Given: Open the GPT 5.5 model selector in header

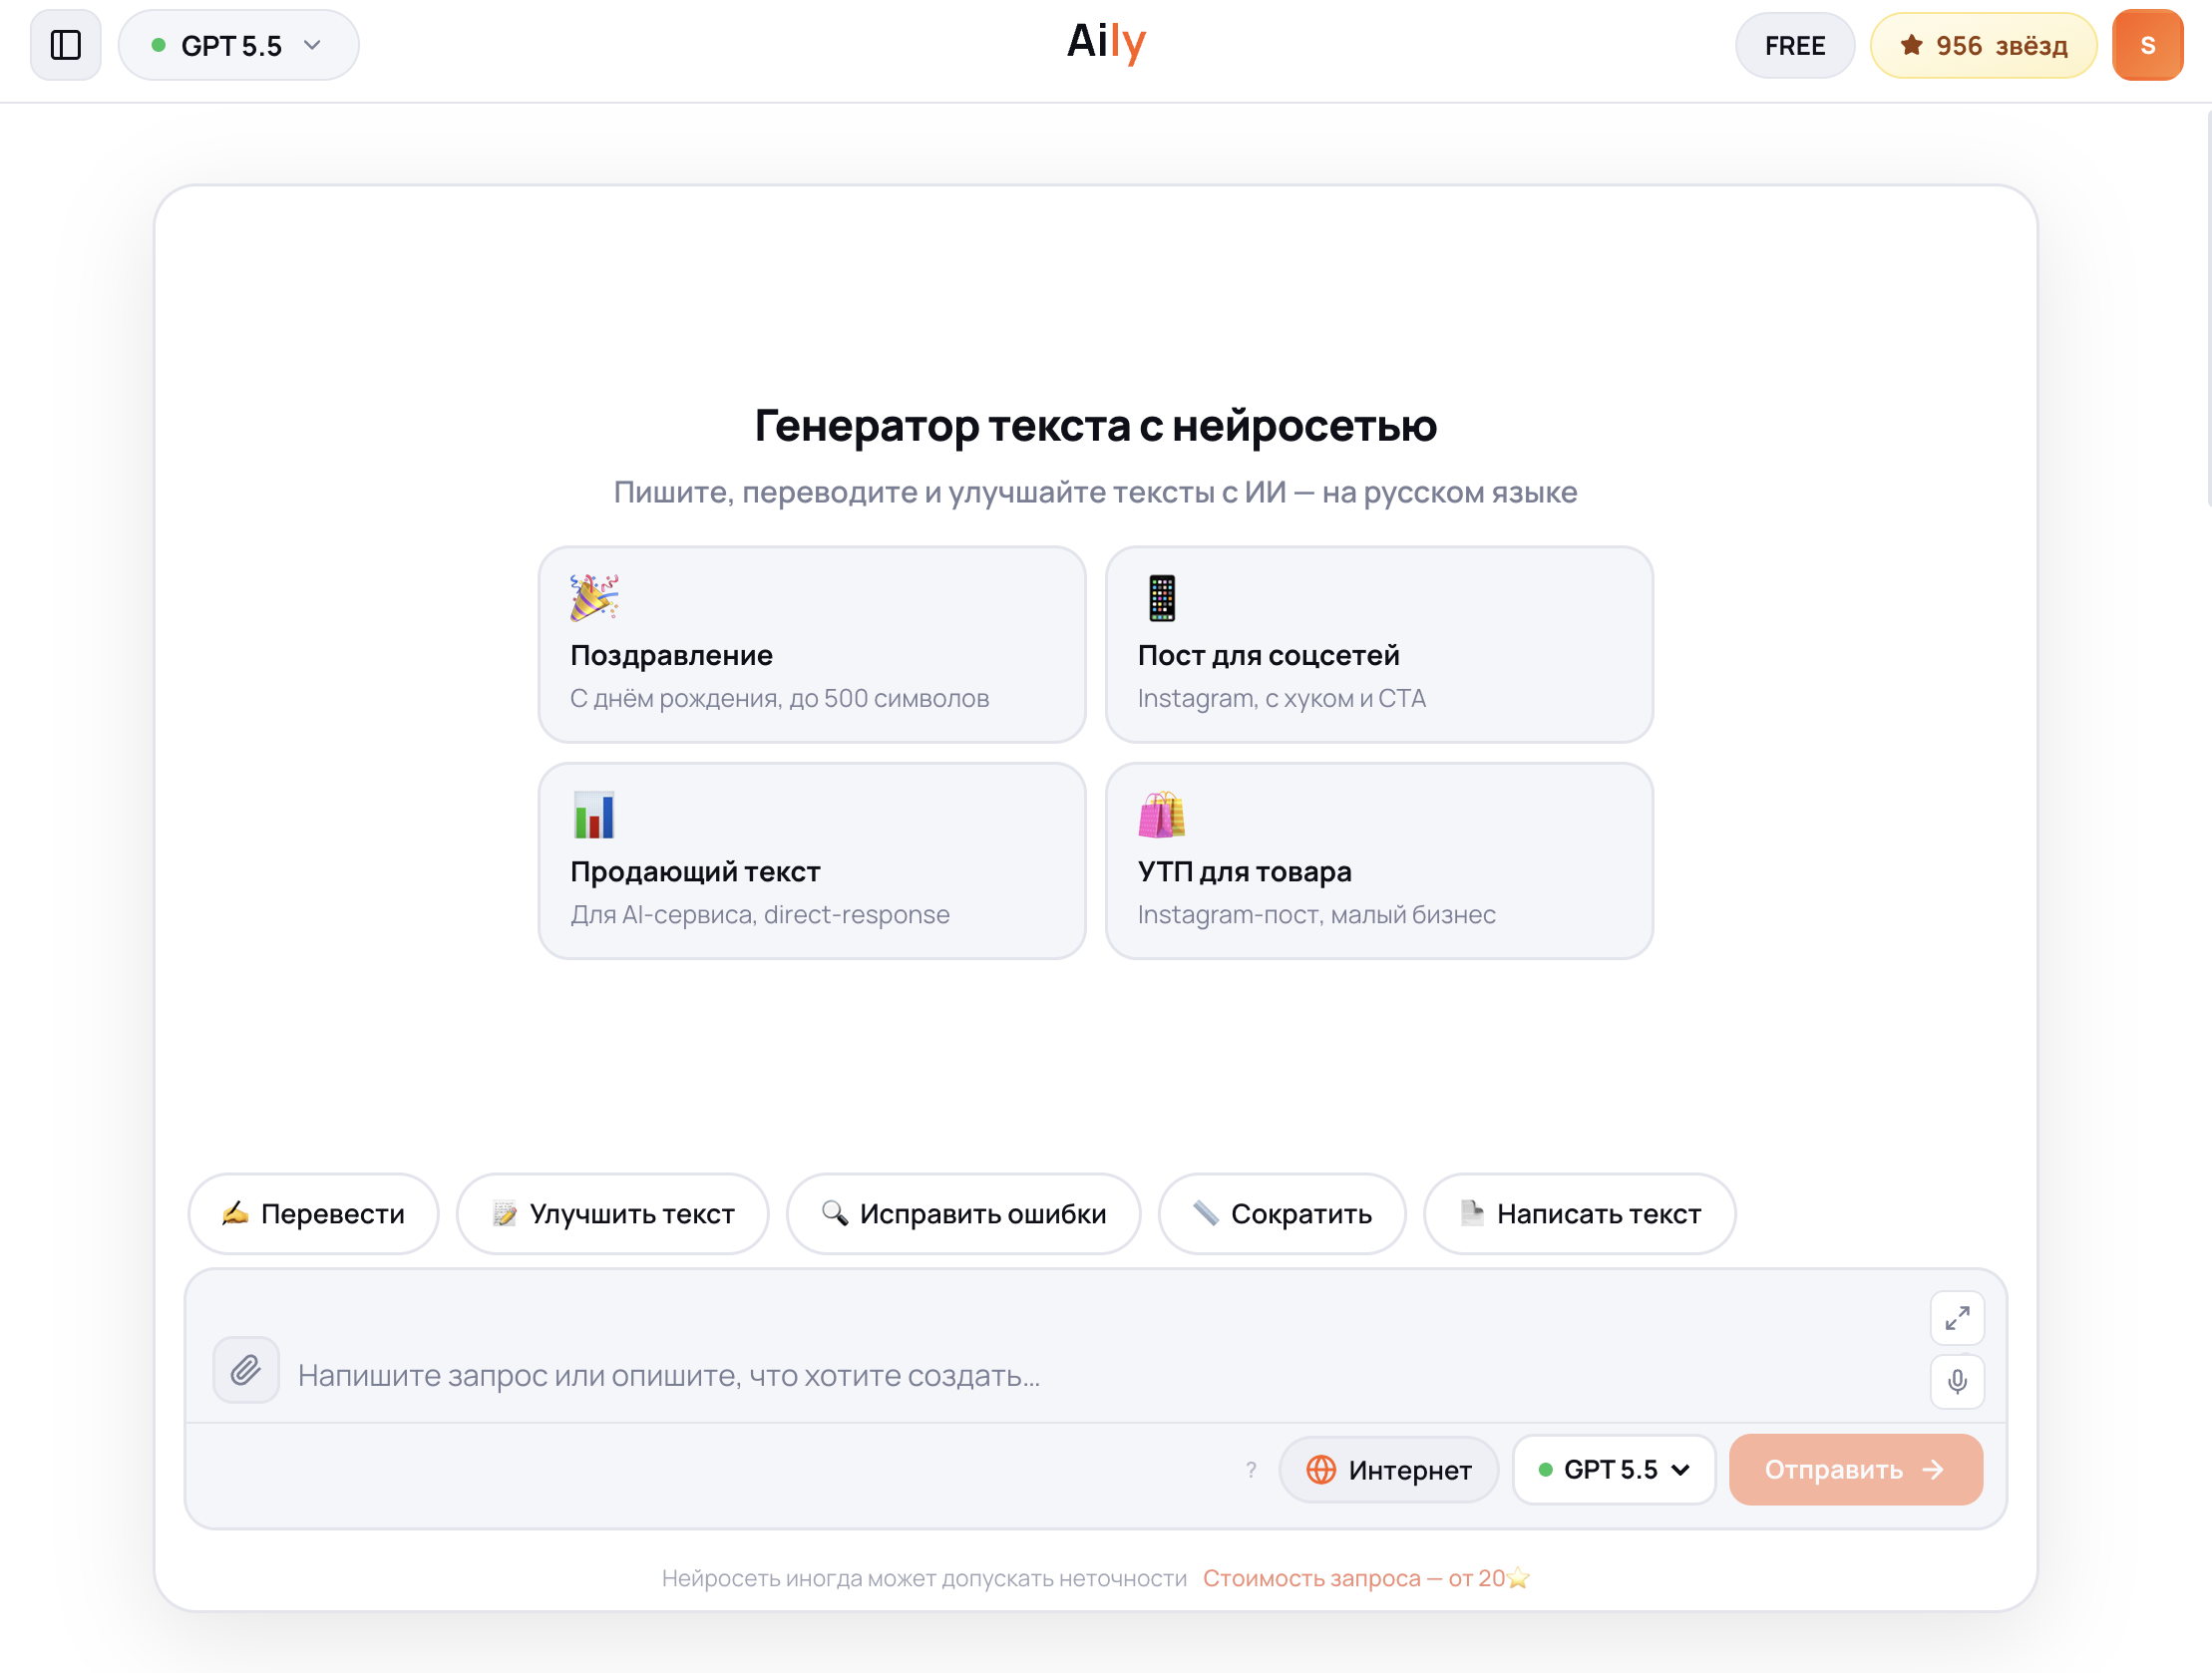Looking at the screenshot, I should tap(238, 45).
